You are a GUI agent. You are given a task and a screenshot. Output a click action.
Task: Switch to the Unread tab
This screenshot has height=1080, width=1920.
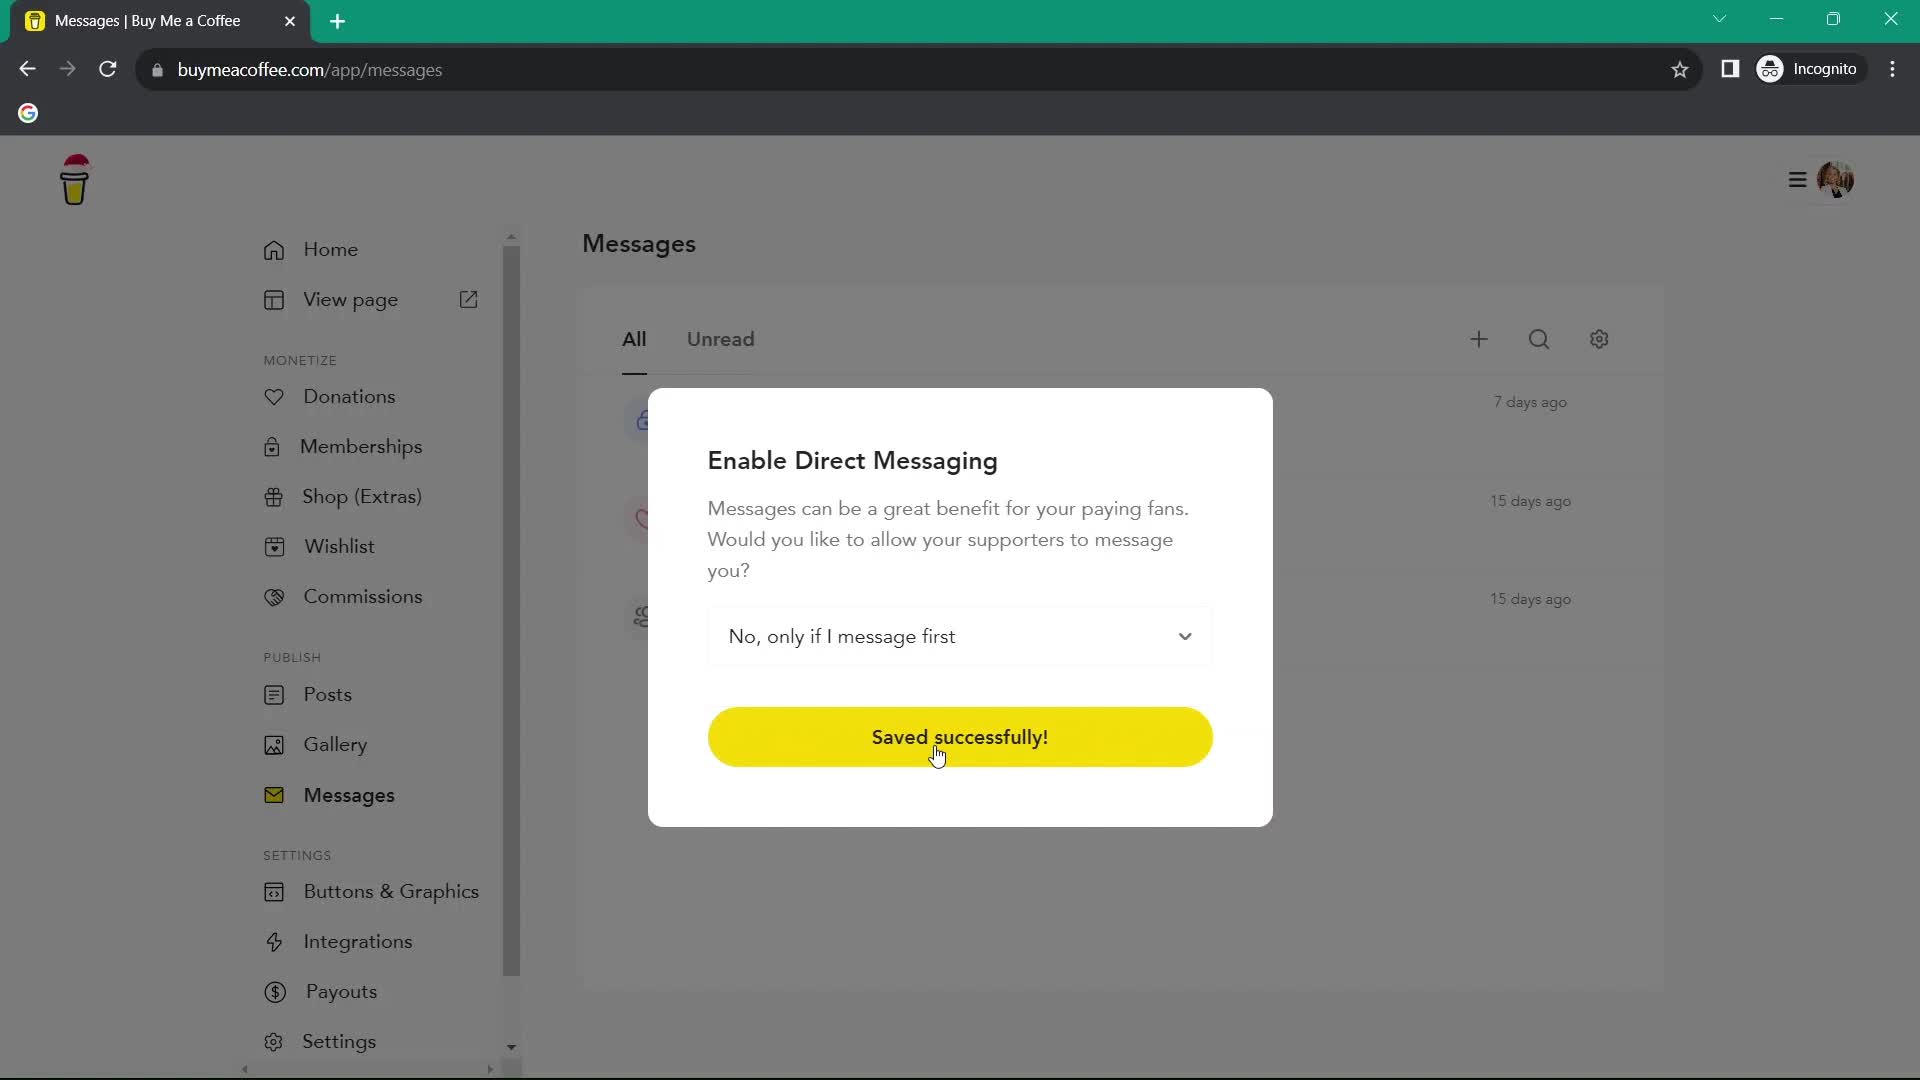tap(721, 339)
